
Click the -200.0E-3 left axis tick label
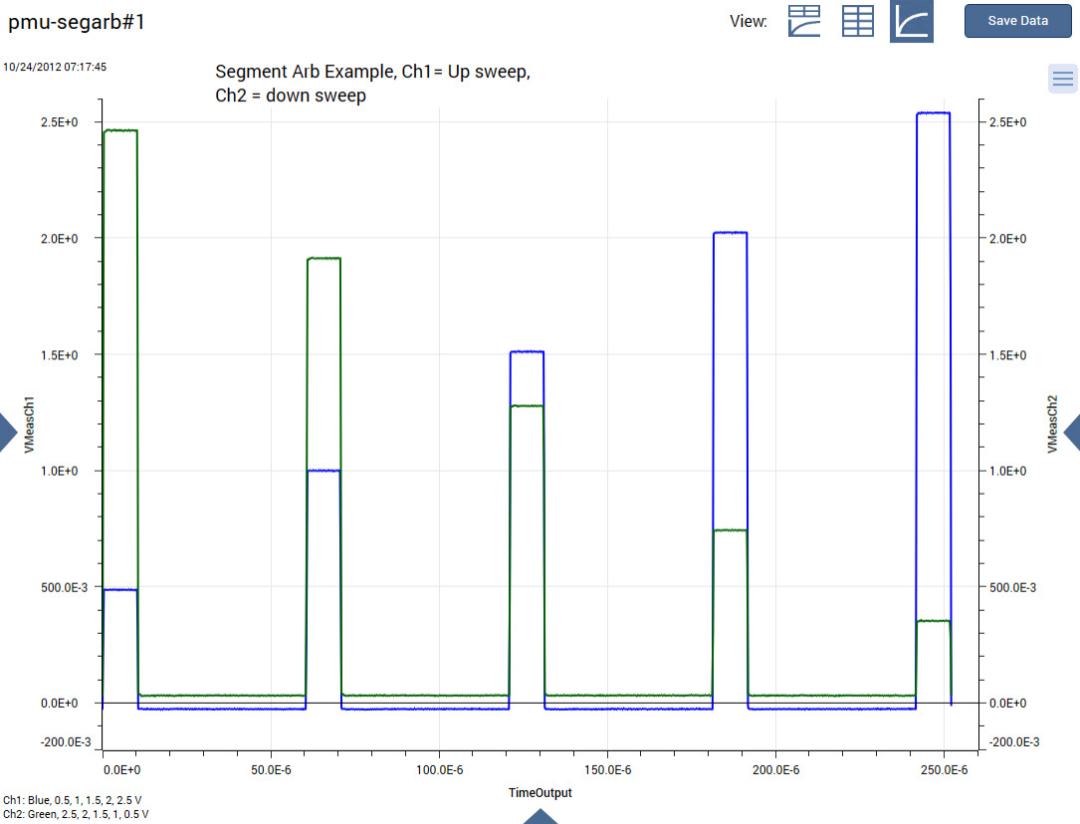[65, 741]
